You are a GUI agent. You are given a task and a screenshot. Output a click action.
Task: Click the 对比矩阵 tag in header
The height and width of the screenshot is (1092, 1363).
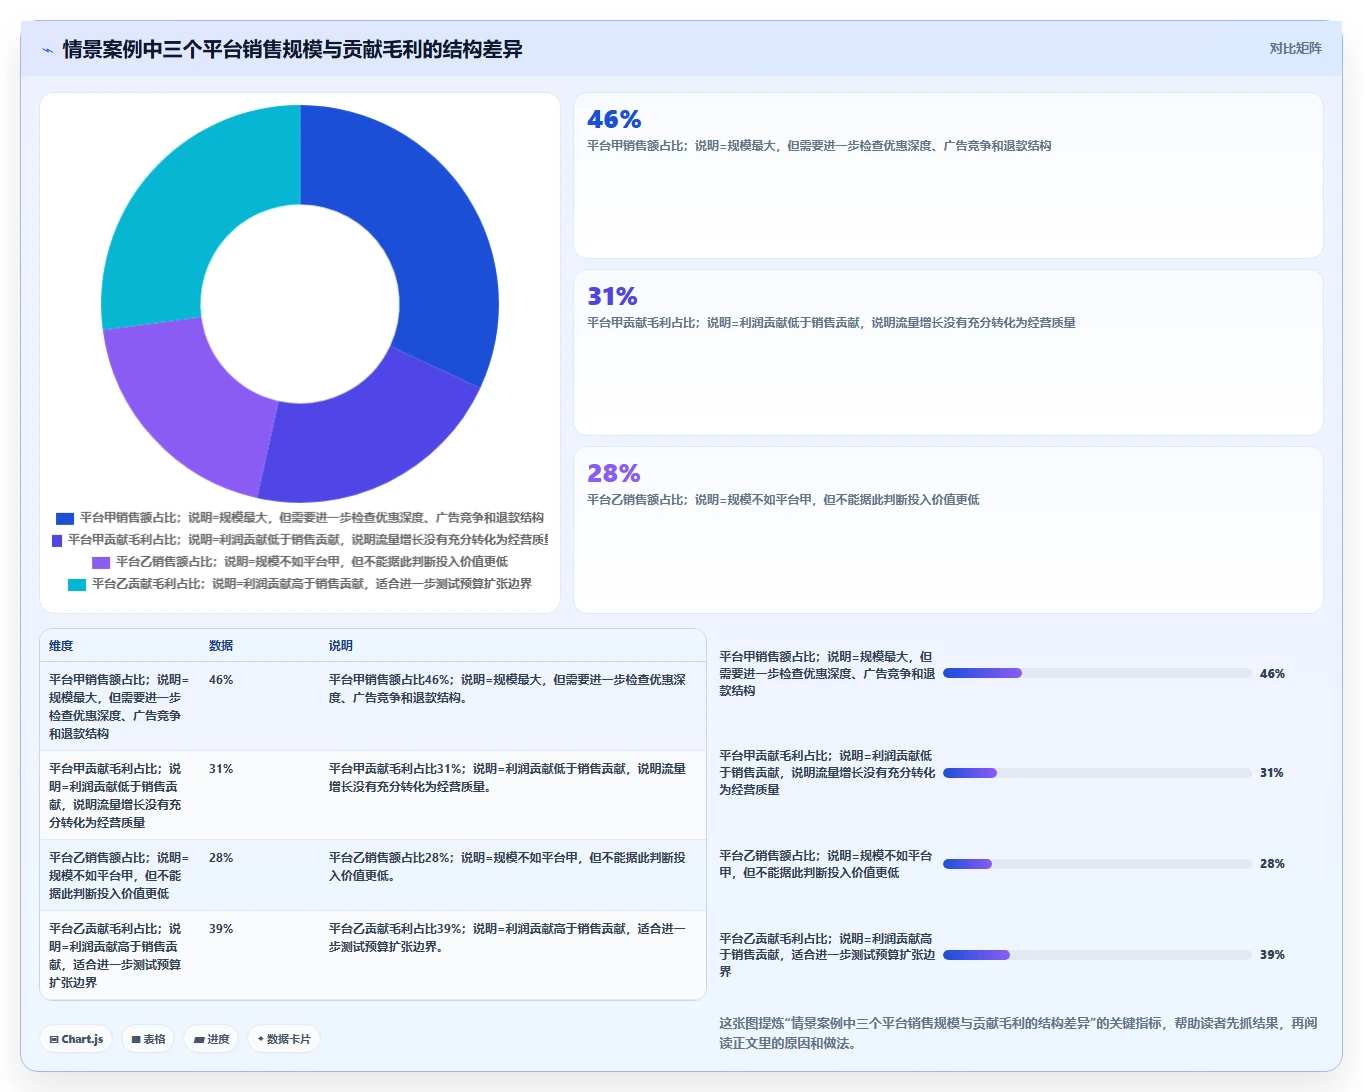click(x=1295, y=48)
